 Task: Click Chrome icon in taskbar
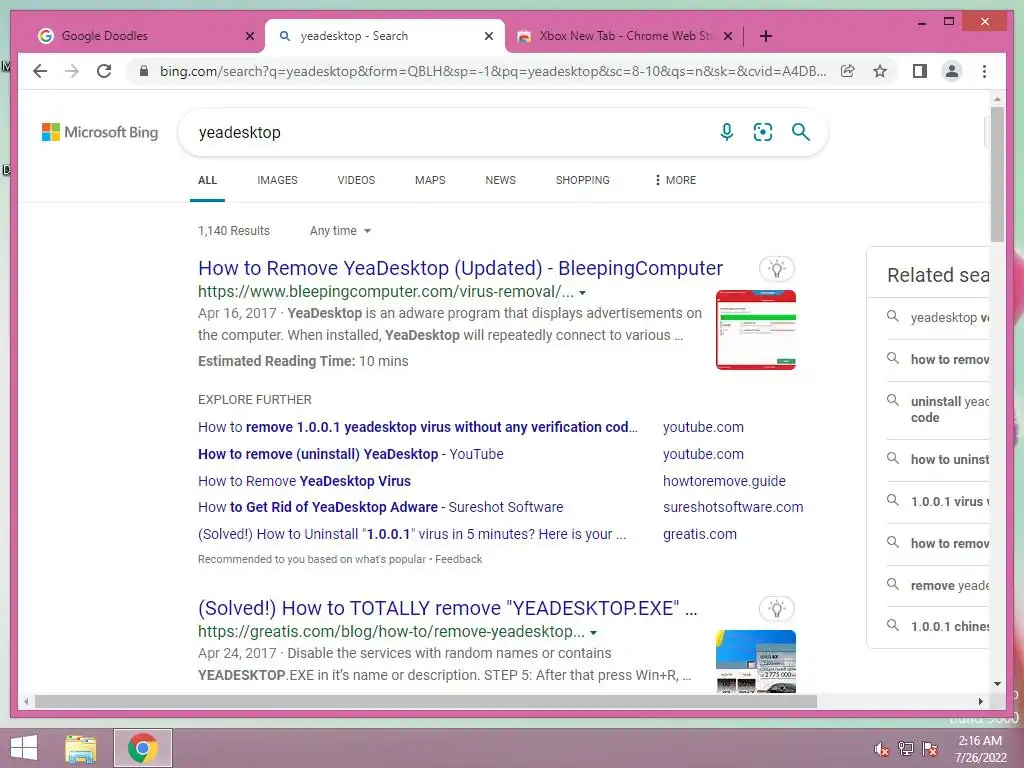(142, 748)
